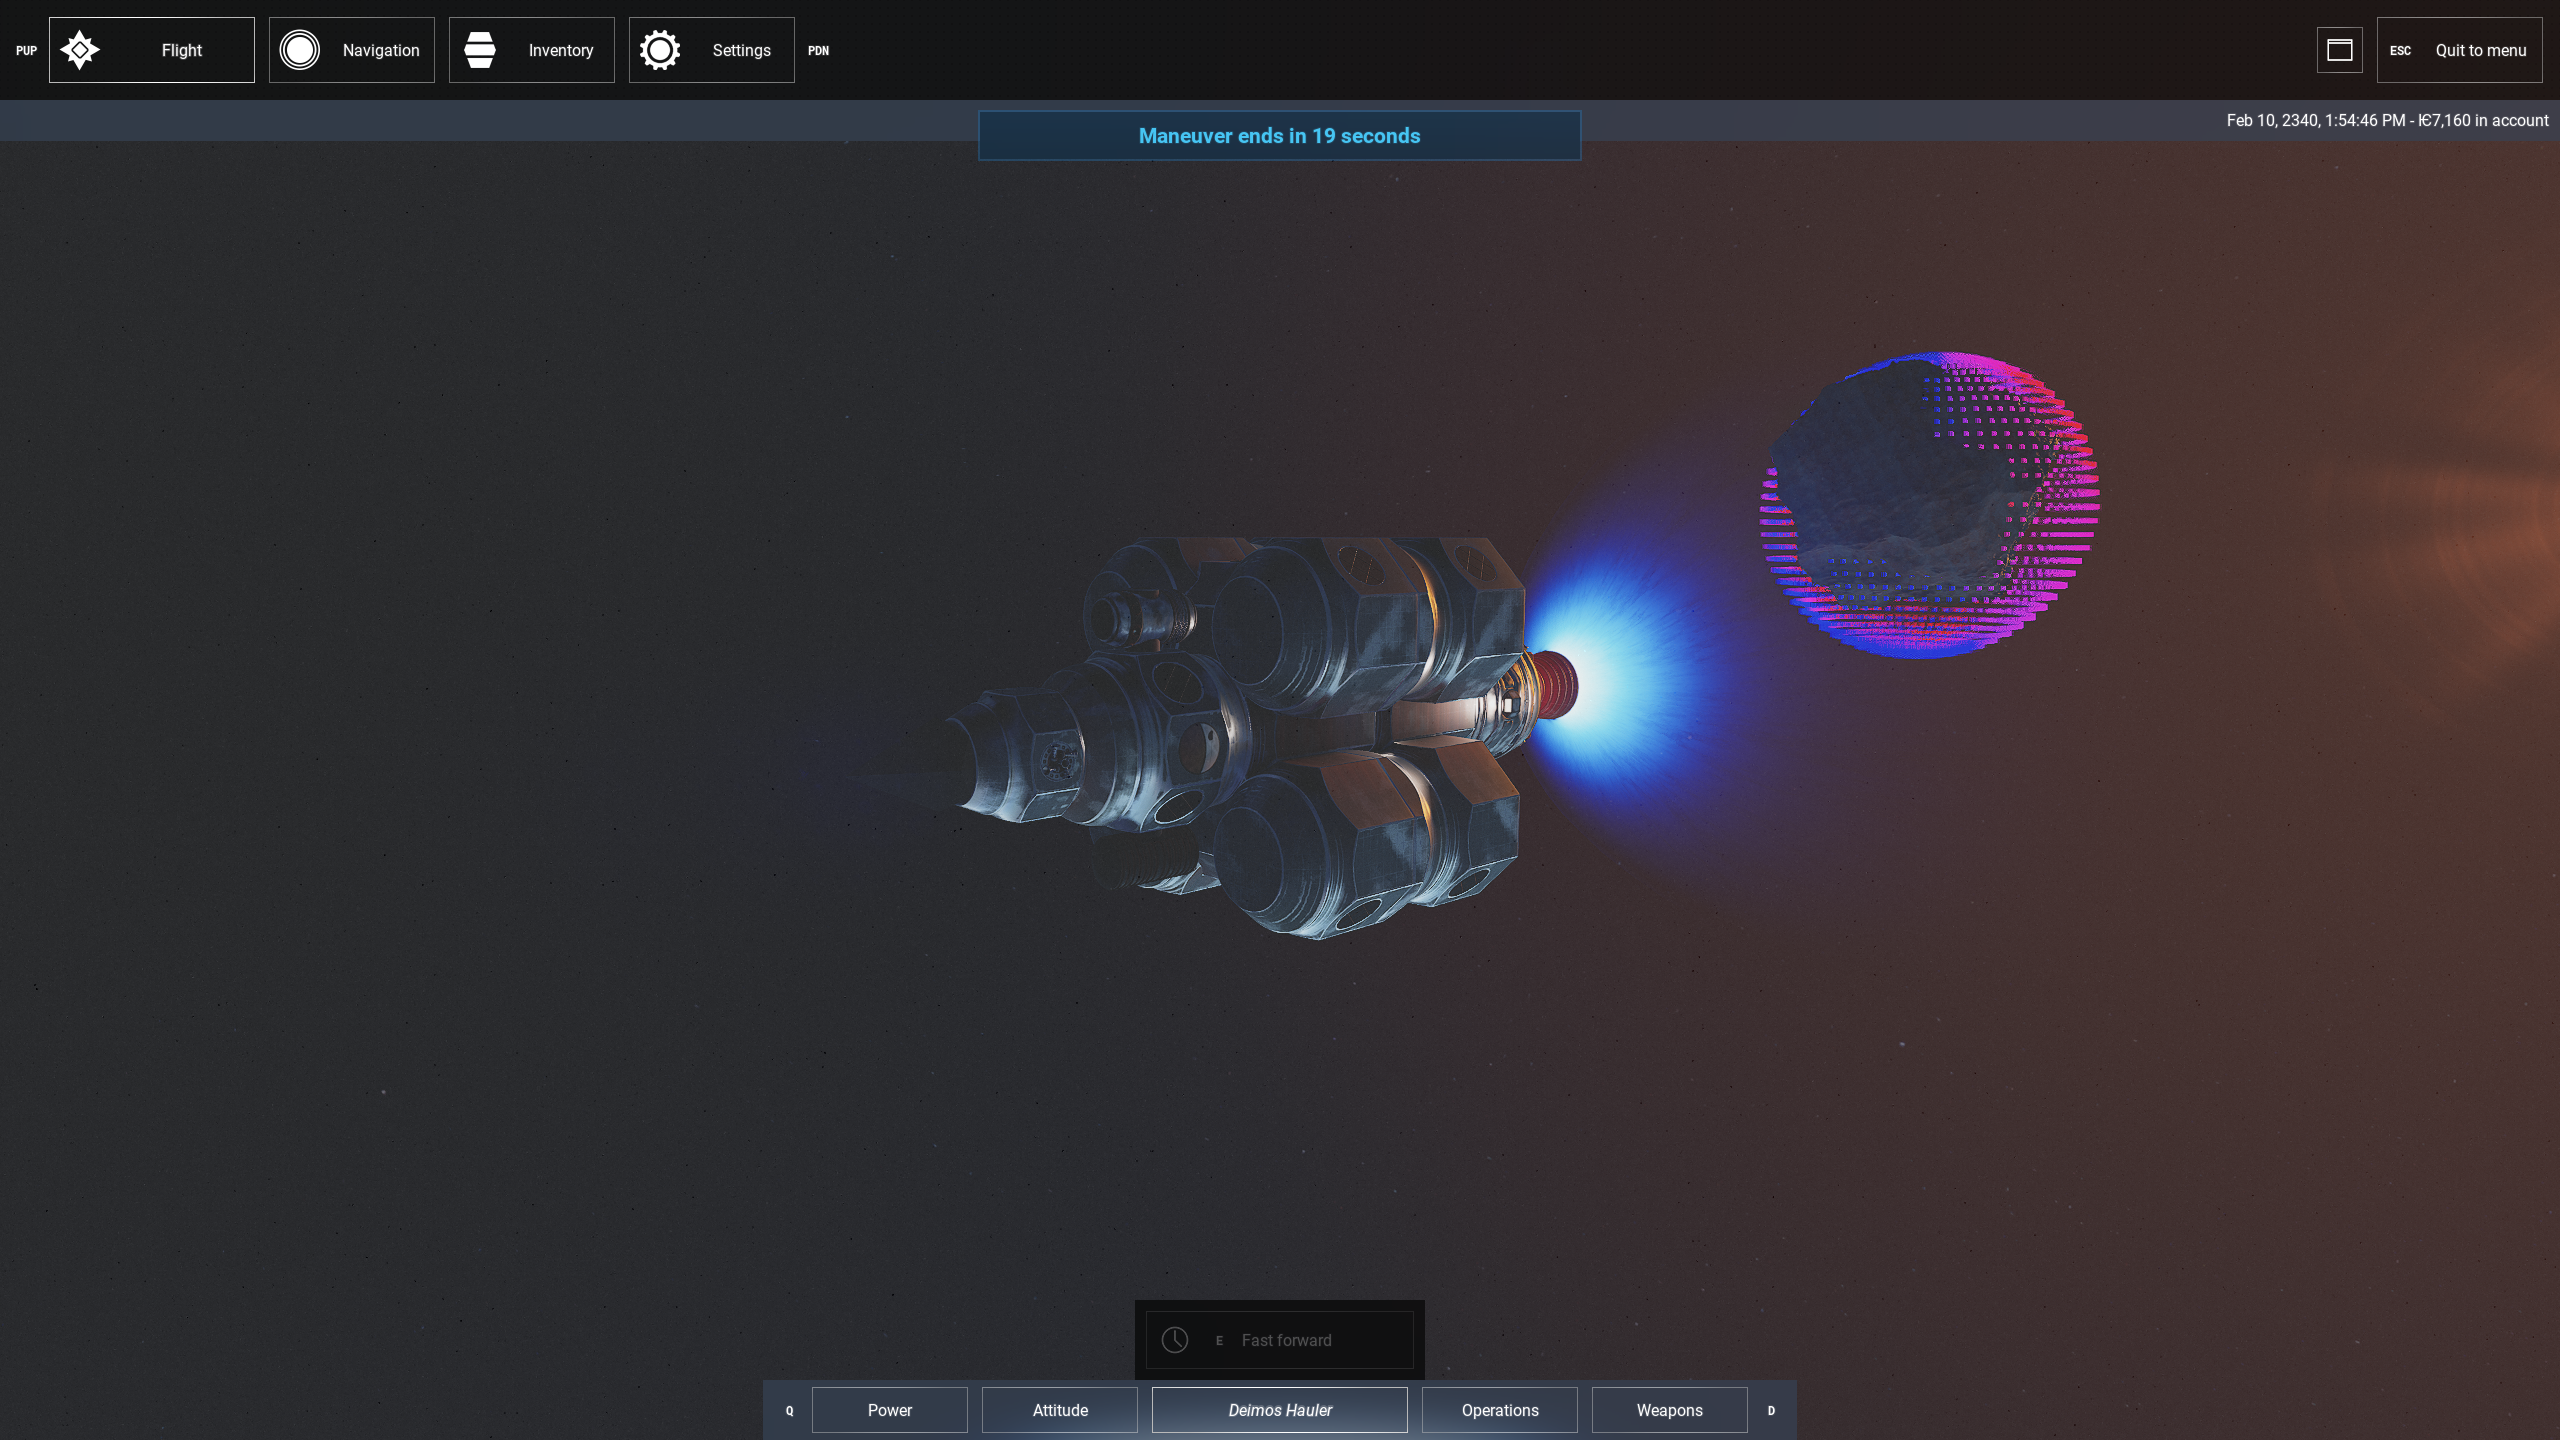Switch to the Navigation tab

click(x=380, y=50)
